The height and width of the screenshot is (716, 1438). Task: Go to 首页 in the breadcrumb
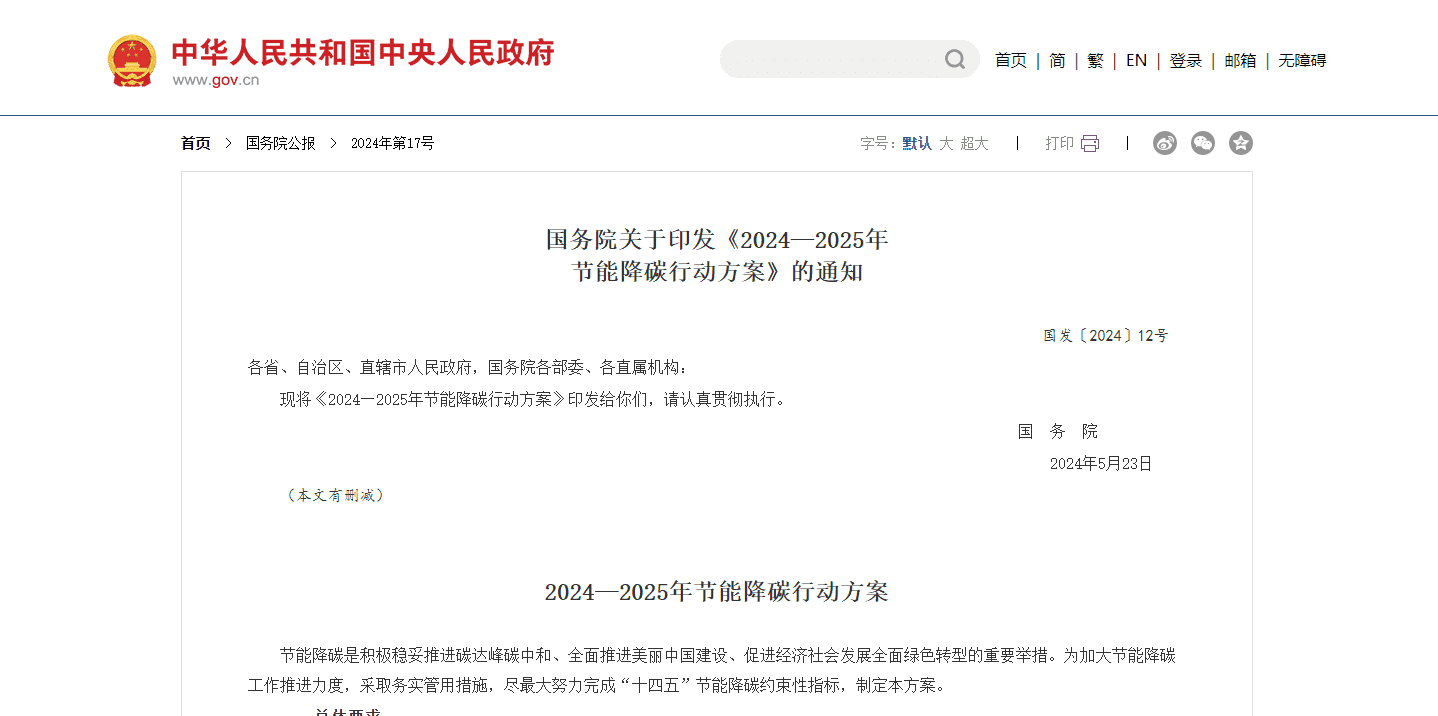point(196,144)
